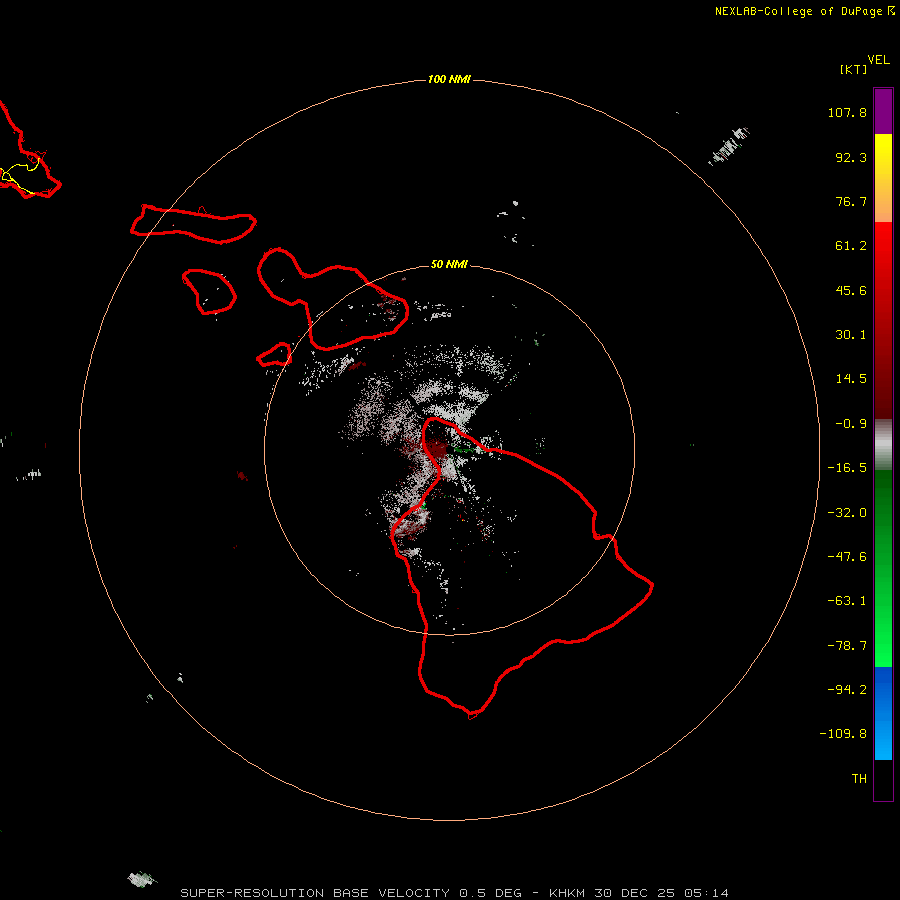Click the [KT] units label
Screen dimensions: 900x900
[853, 69]
